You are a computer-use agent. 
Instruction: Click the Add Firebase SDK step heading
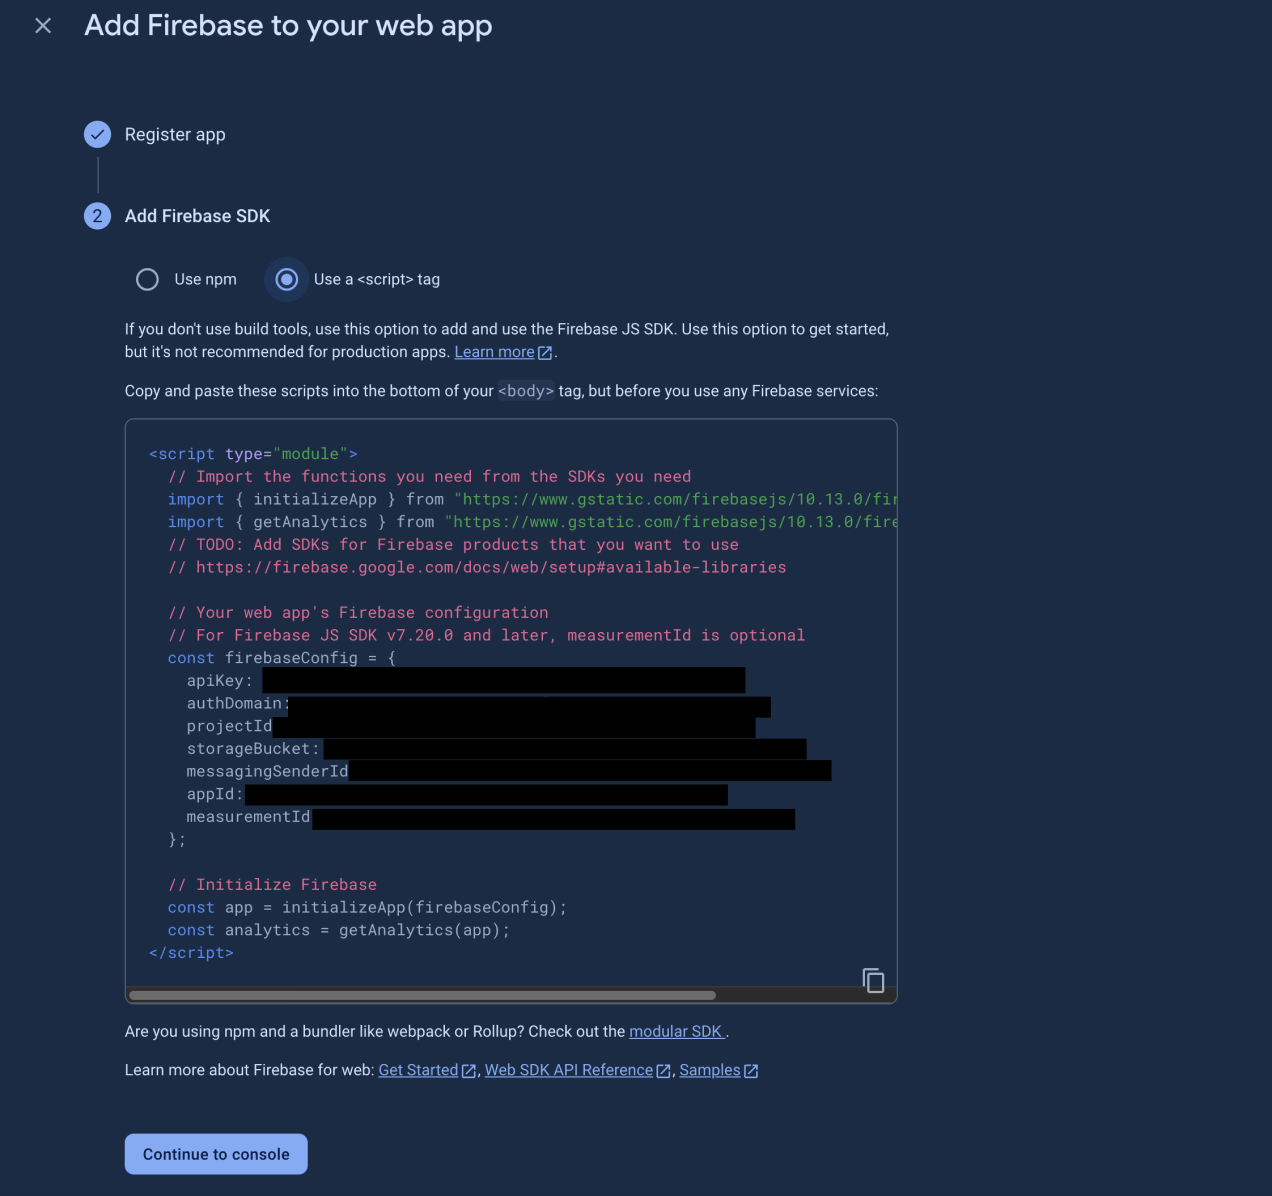pos(197,216)
